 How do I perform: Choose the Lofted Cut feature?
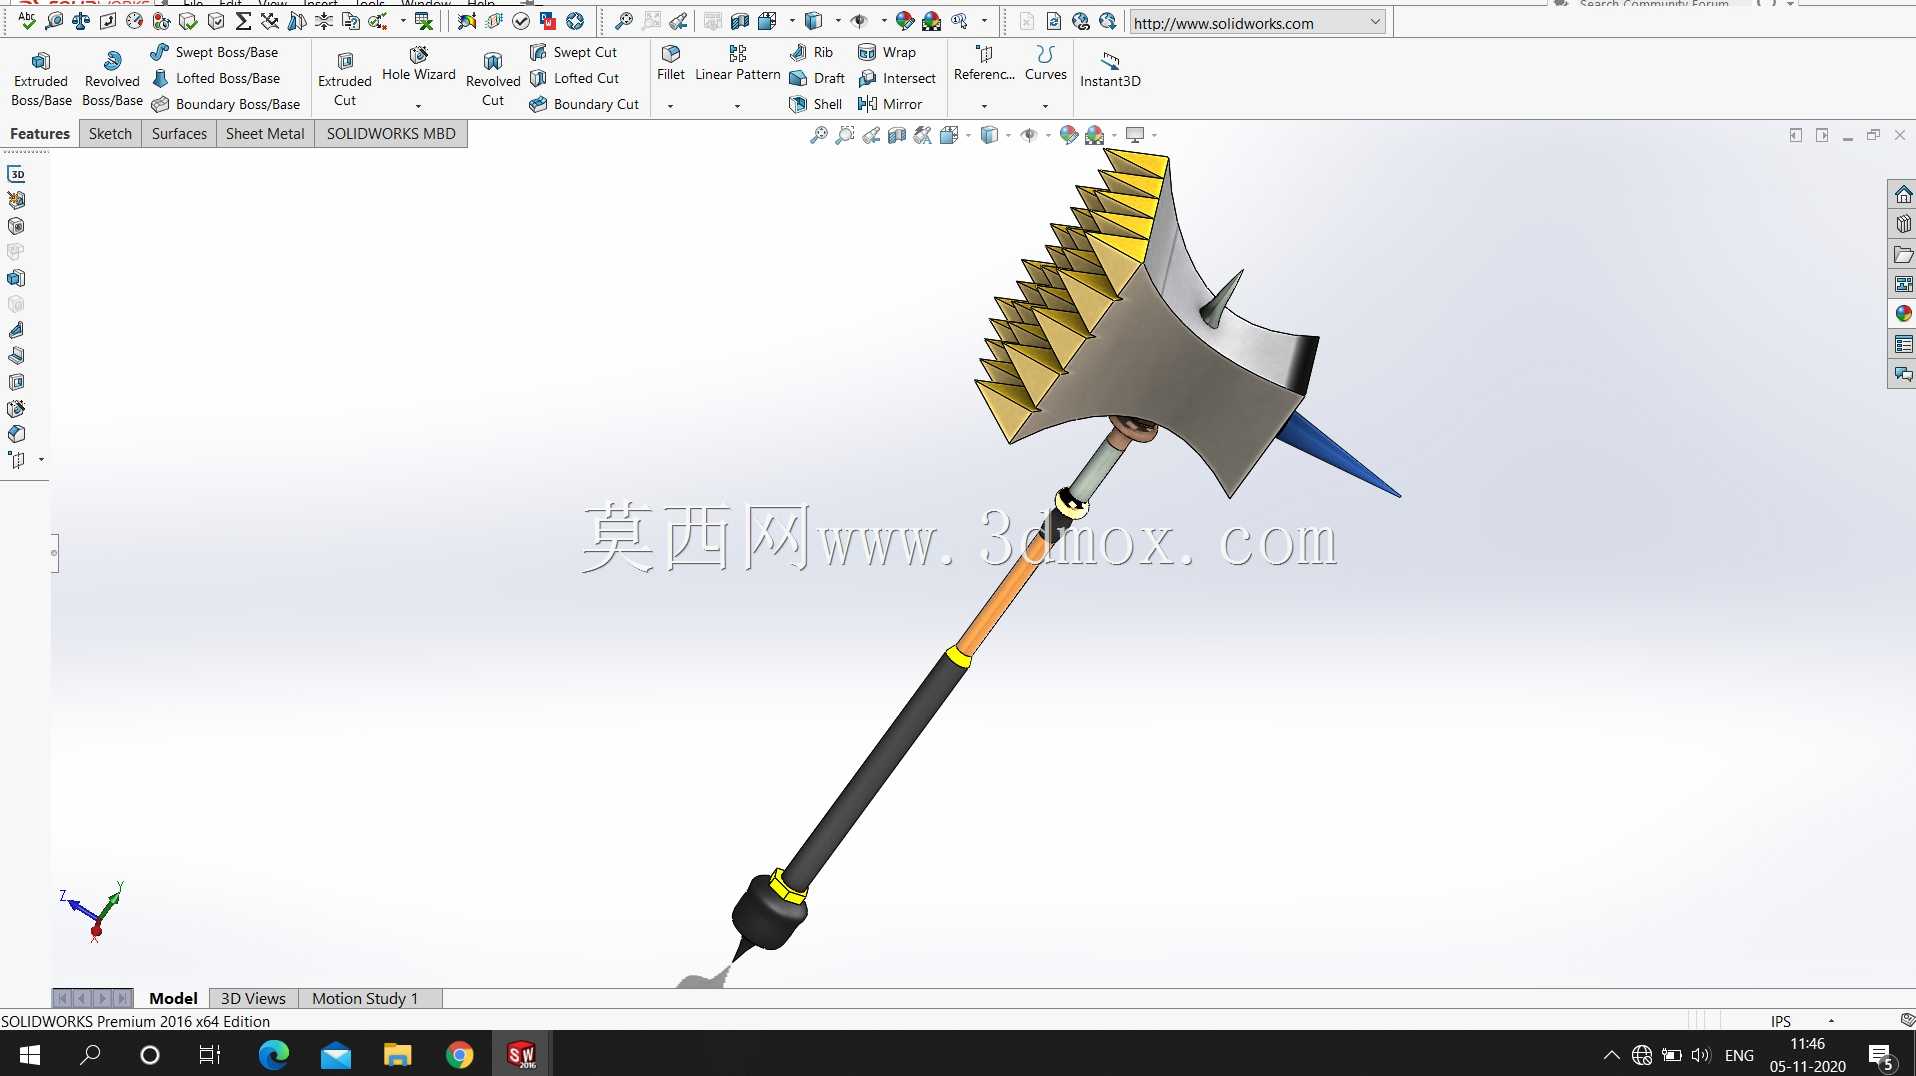(x=575, y=78)
